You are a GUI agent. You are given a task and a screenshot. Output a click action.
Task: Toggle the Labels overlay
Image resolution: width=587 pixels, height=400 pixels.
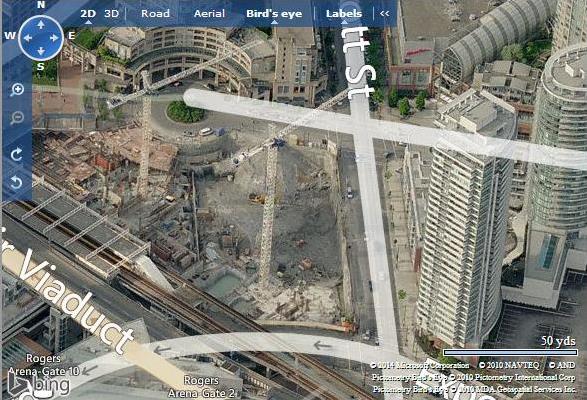(344, 13)
